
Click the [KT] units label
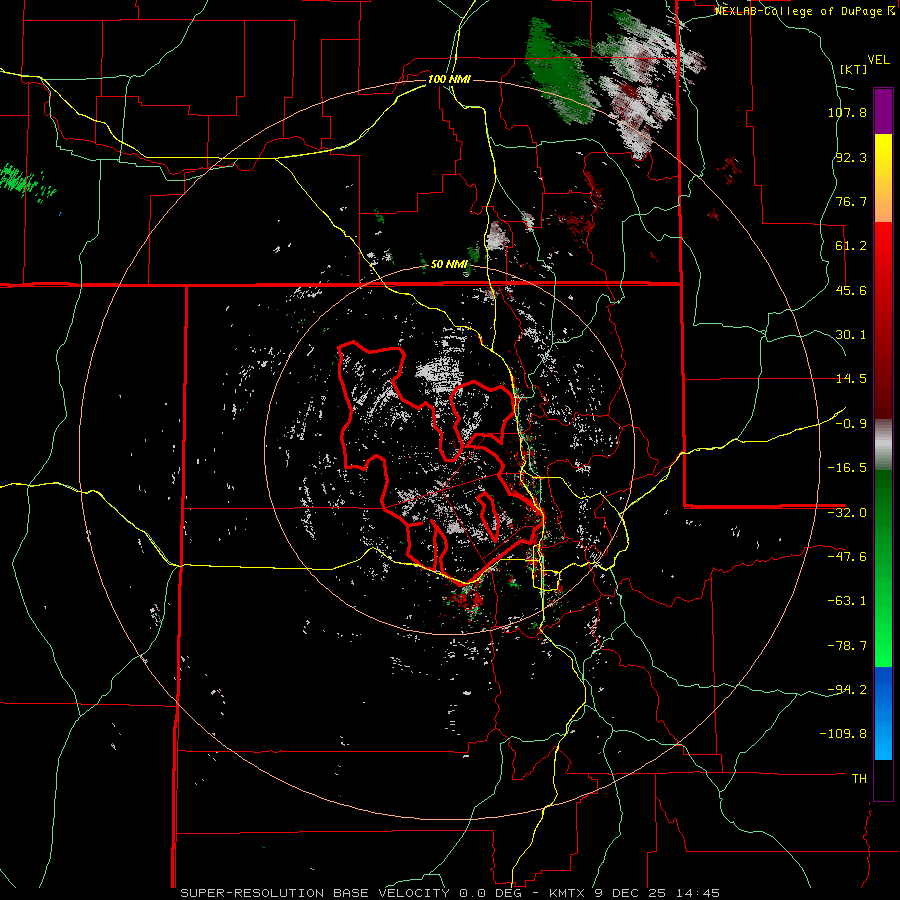point(853,69)
